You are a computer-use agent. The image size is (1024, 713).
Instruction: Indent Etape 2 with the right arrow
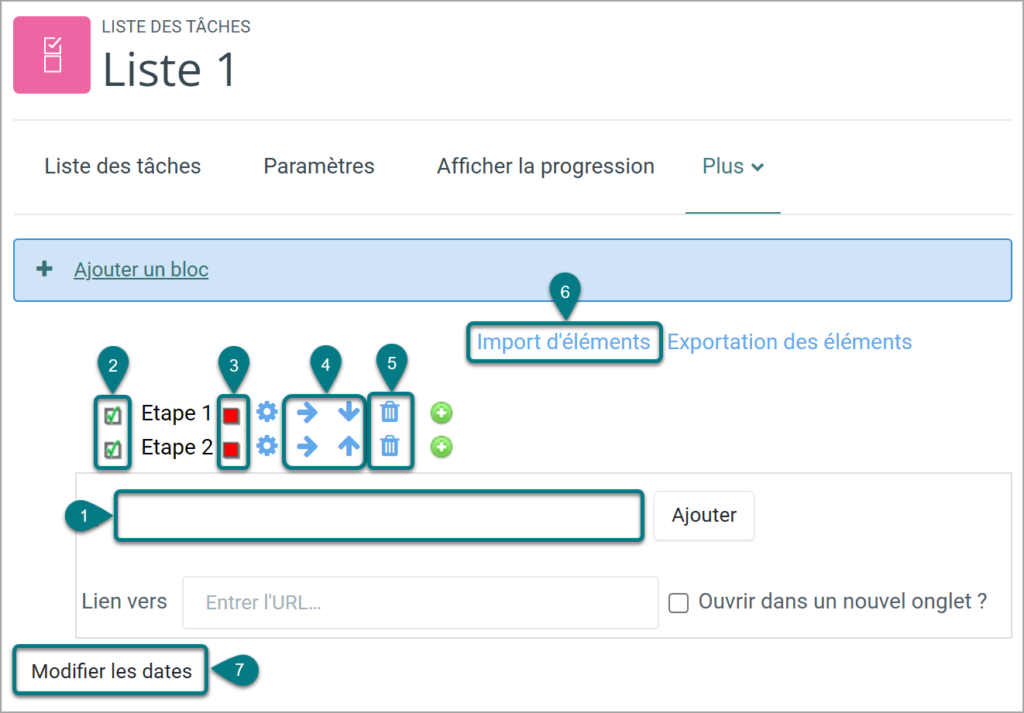(306, 447)
